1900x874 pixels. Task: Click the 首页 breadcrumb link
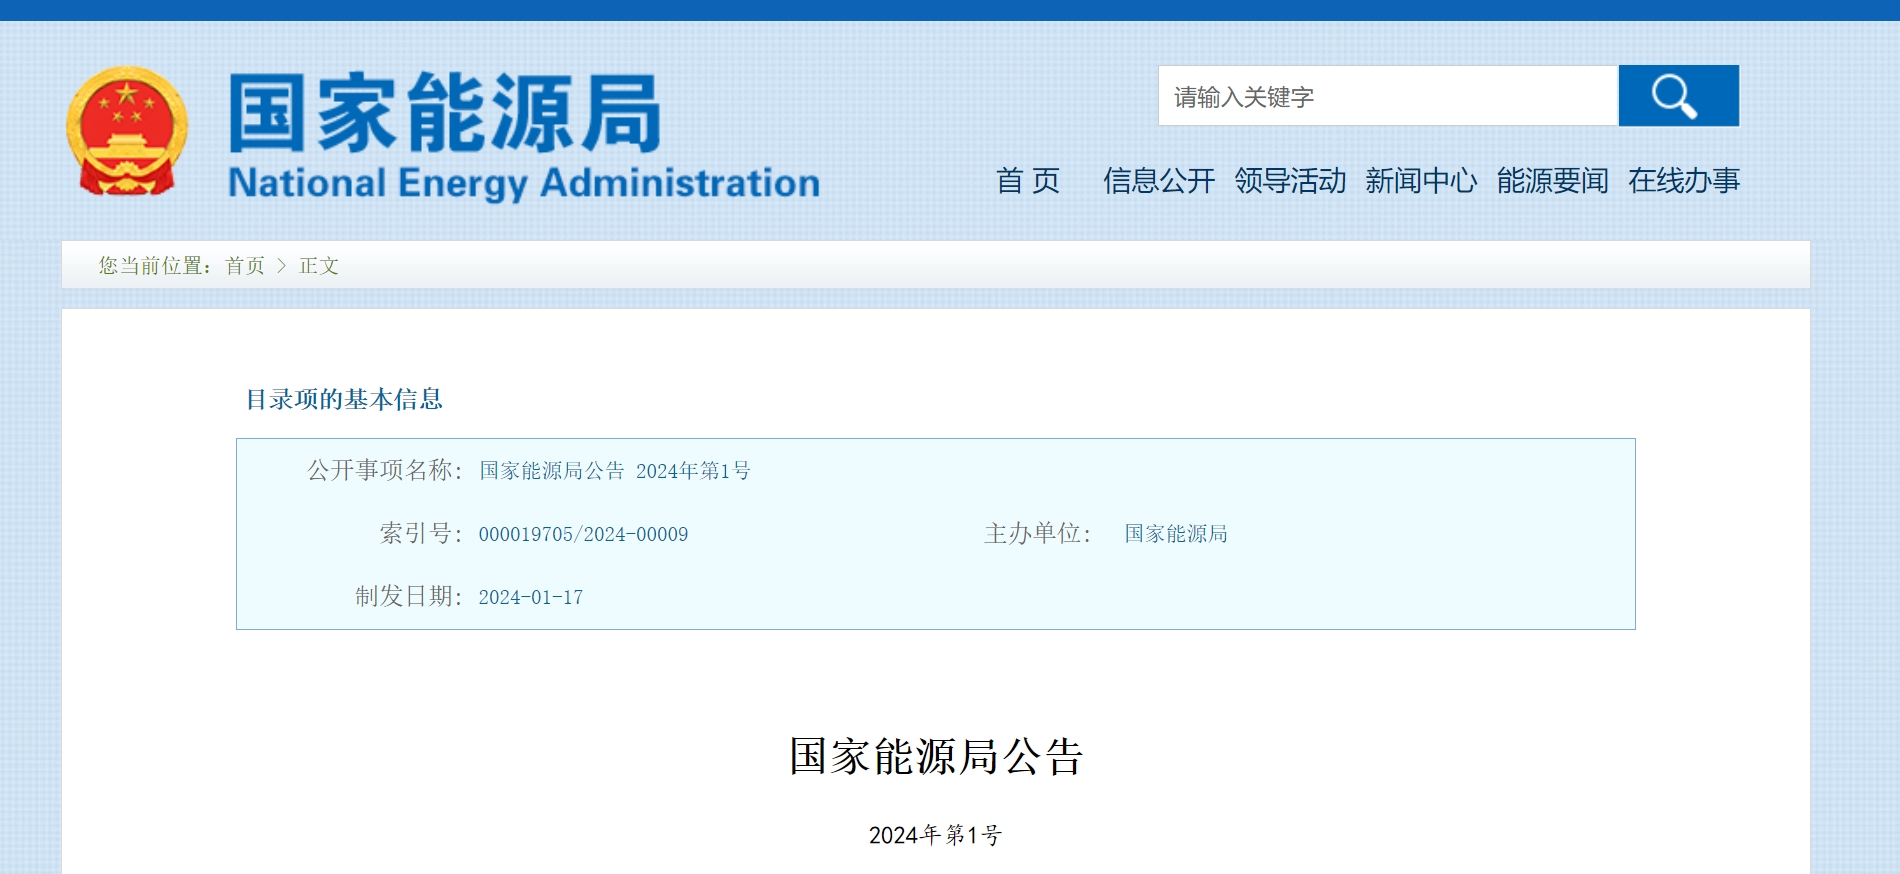pyautogui.click(x=245, y=266)
